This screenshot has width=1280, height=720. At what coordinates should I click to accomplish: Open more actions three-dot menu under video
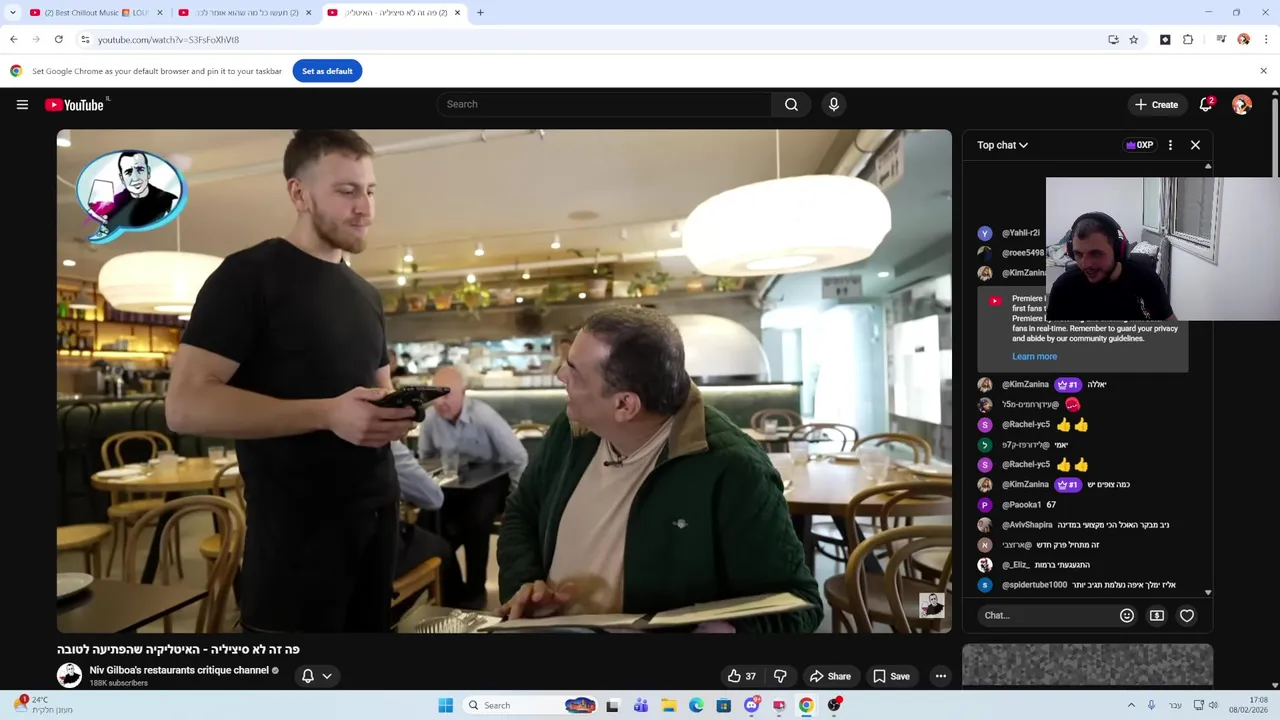[940, 676]
